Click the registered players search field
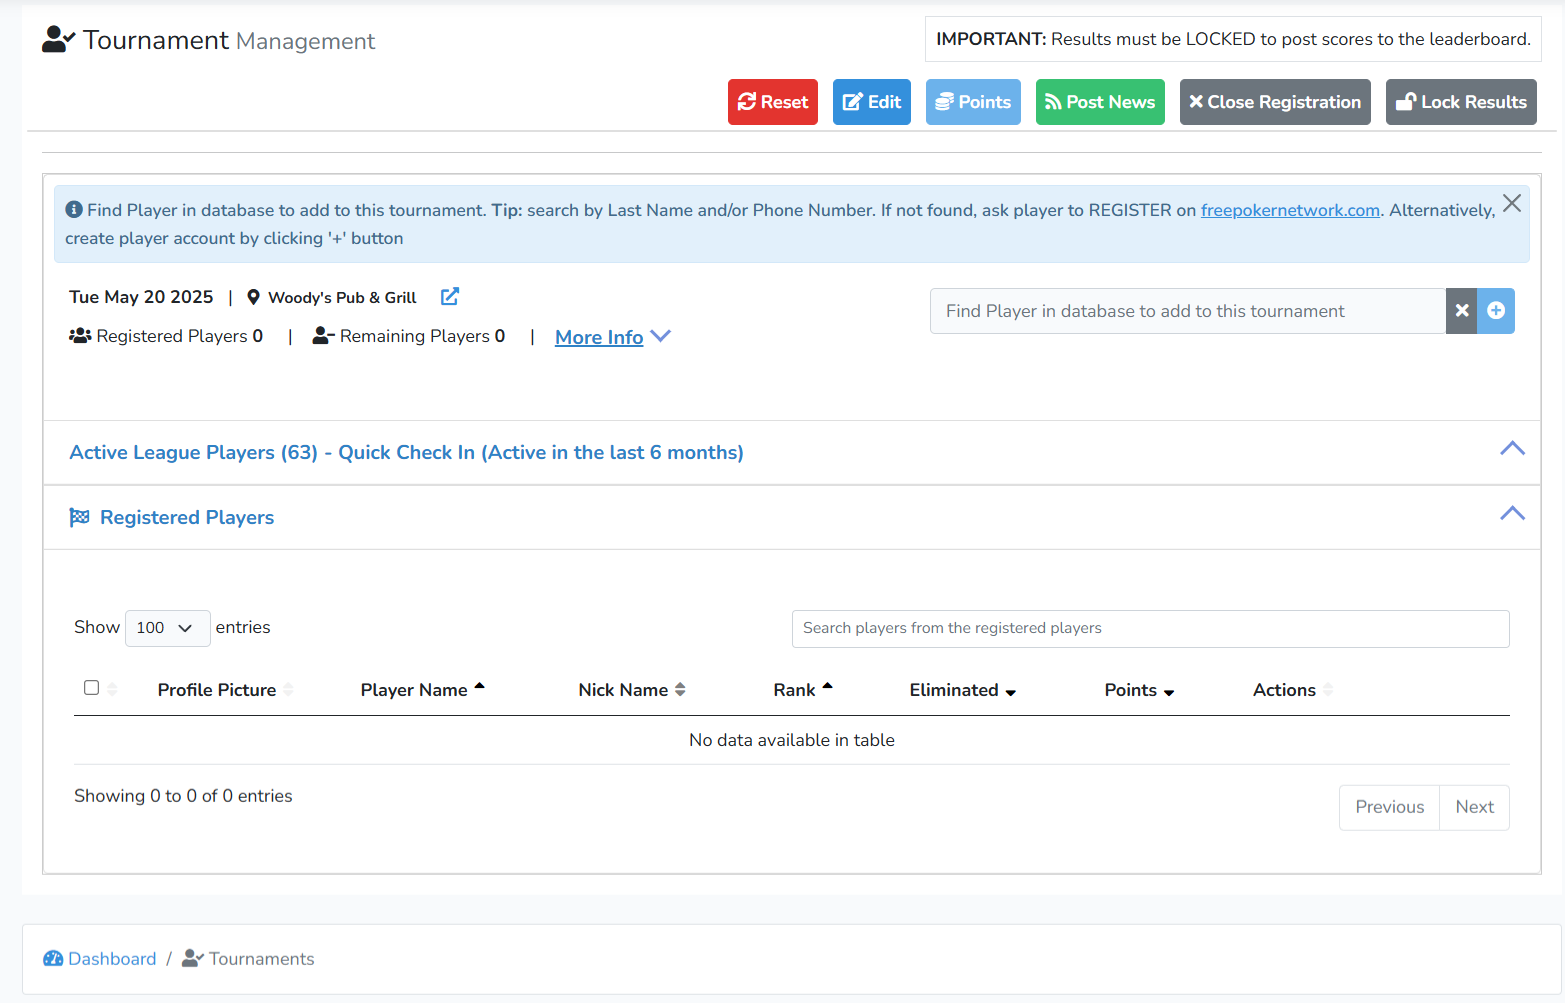Image resolution: width=1565 pixels, height=1003 pixels. point(1150,629)
